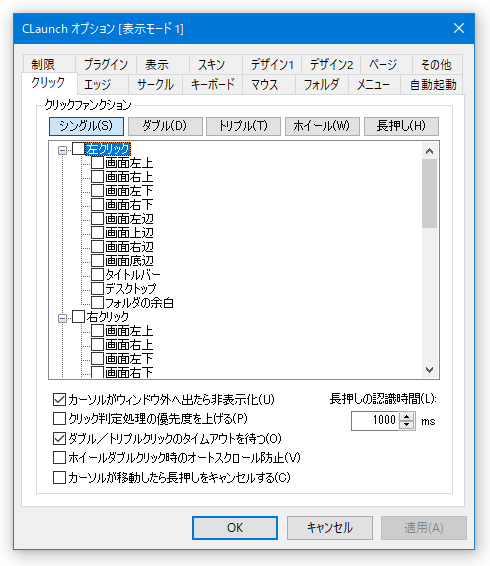Go to the デザイン2 tab
This screenshot has height=566, width=490.
(331, 65)
